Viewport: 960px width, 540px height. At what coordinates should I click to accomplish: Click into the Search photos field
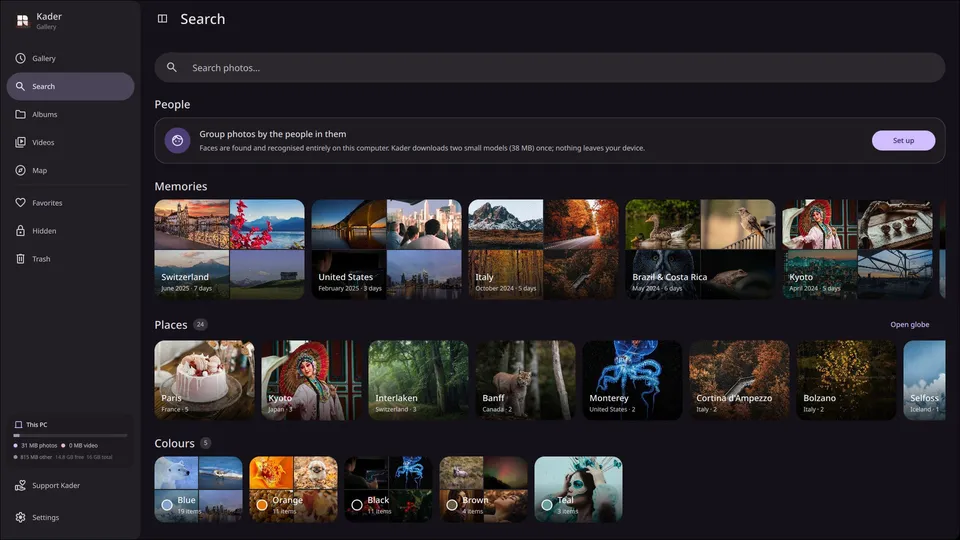[x=549, y=67]
